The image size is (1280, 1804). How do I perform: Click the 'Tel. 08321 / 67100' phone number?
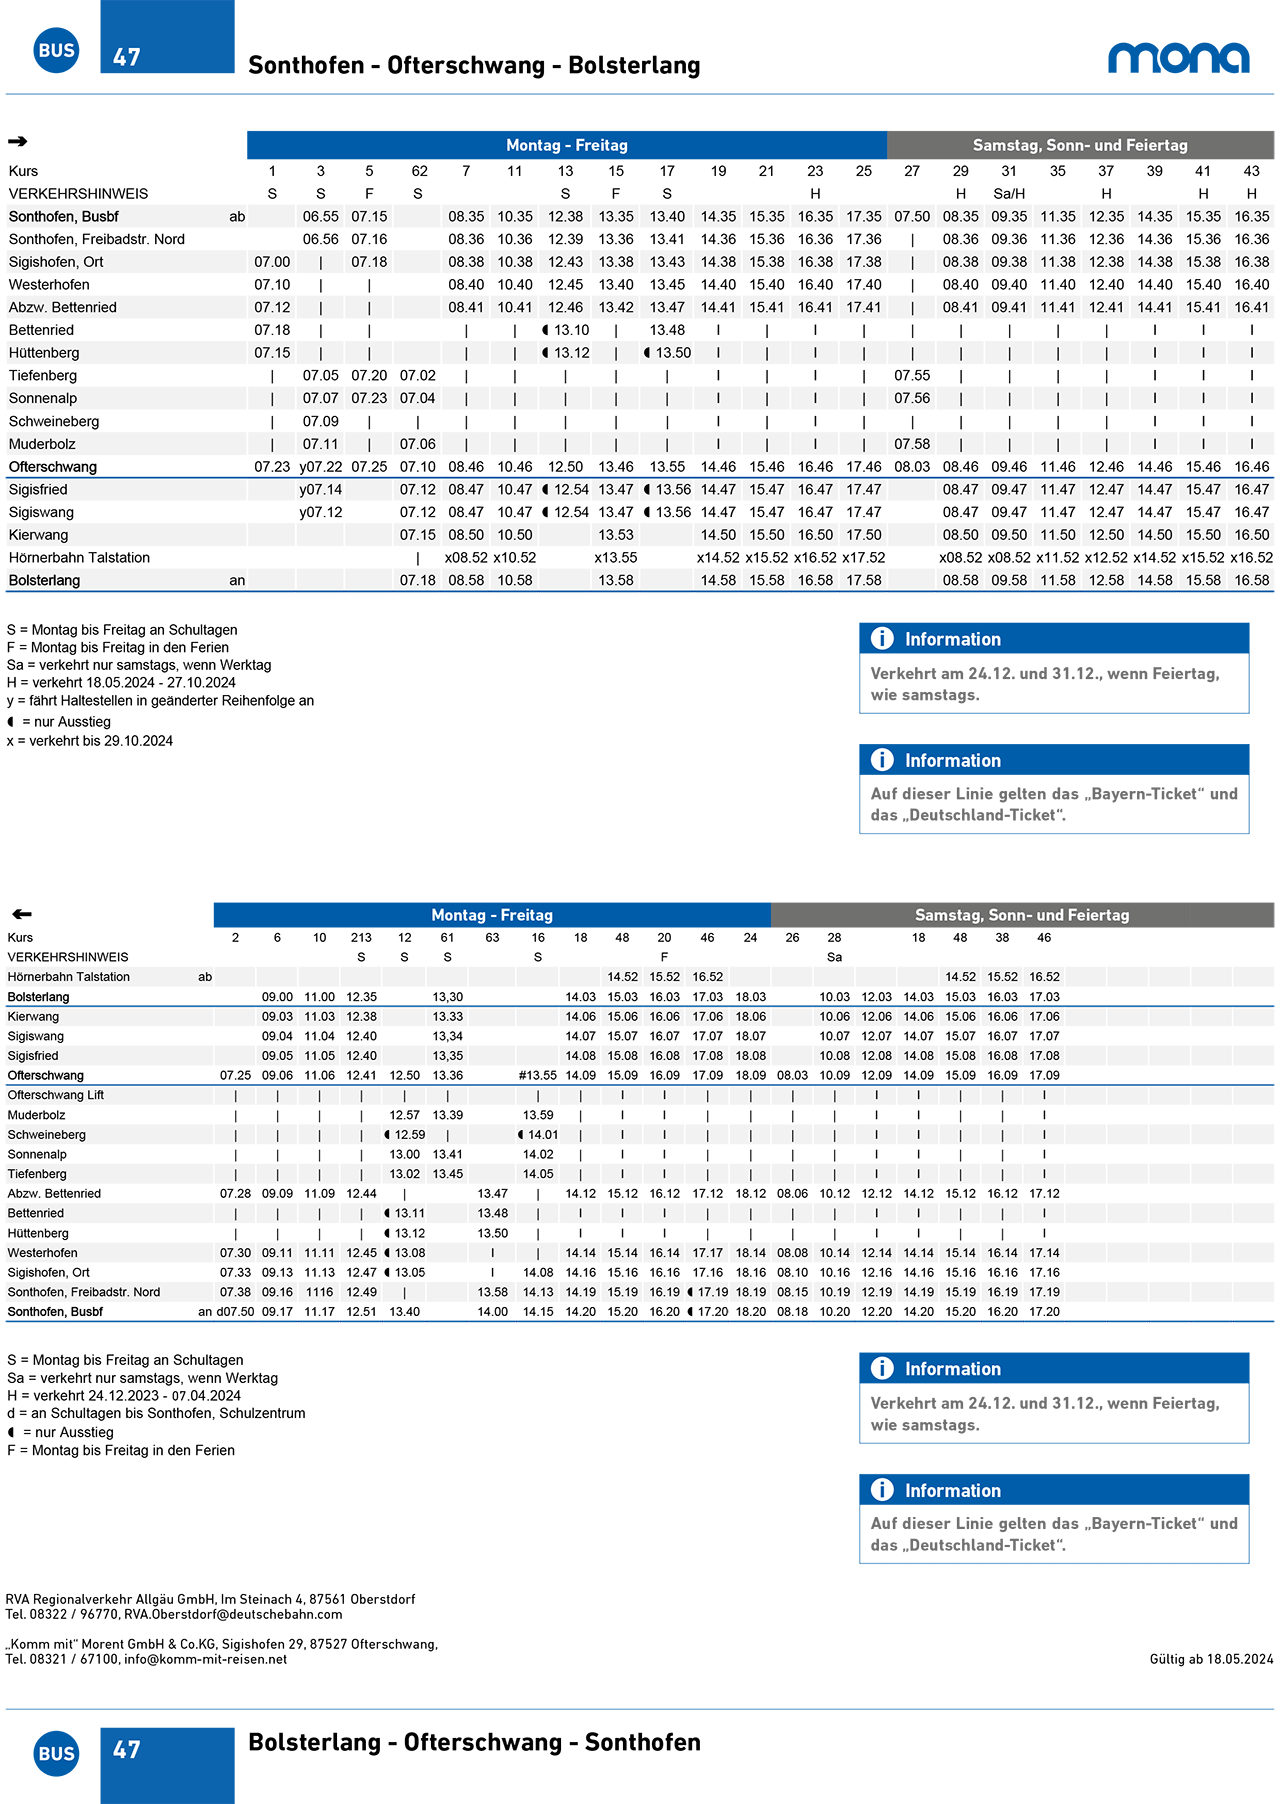point(61,1659)
